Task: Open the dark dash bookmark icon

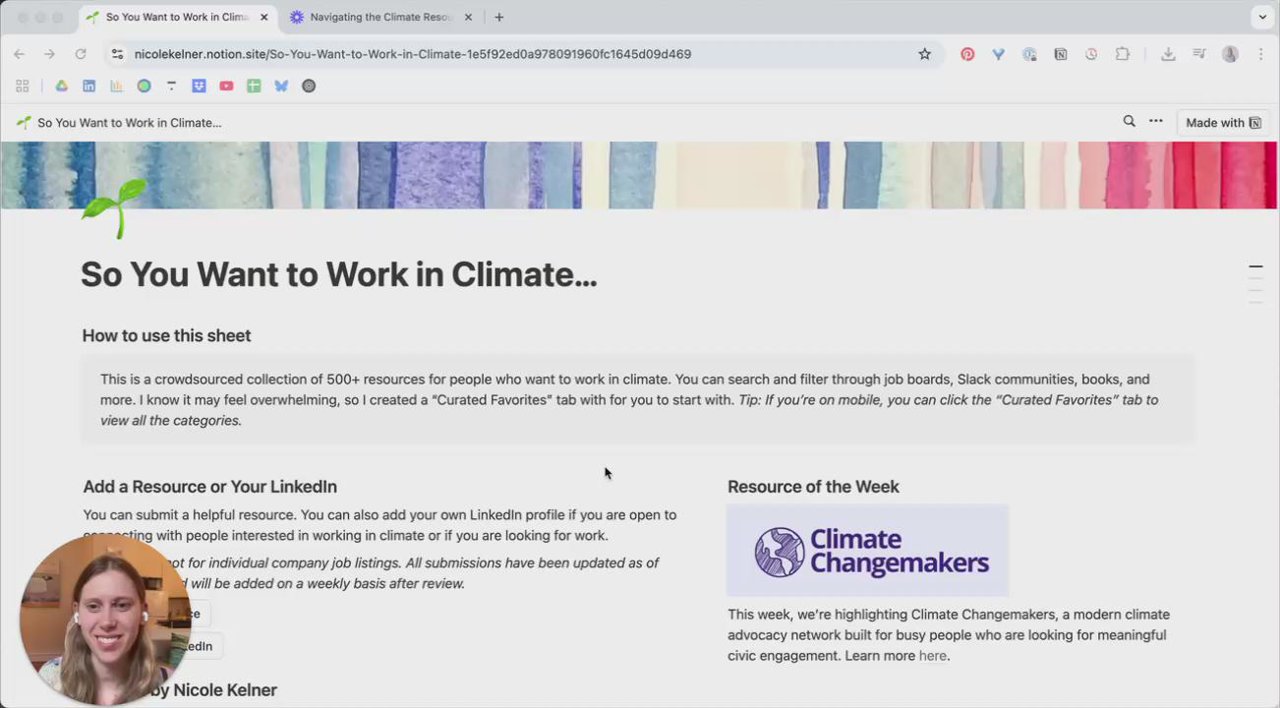Action: (x=171, y=86)
